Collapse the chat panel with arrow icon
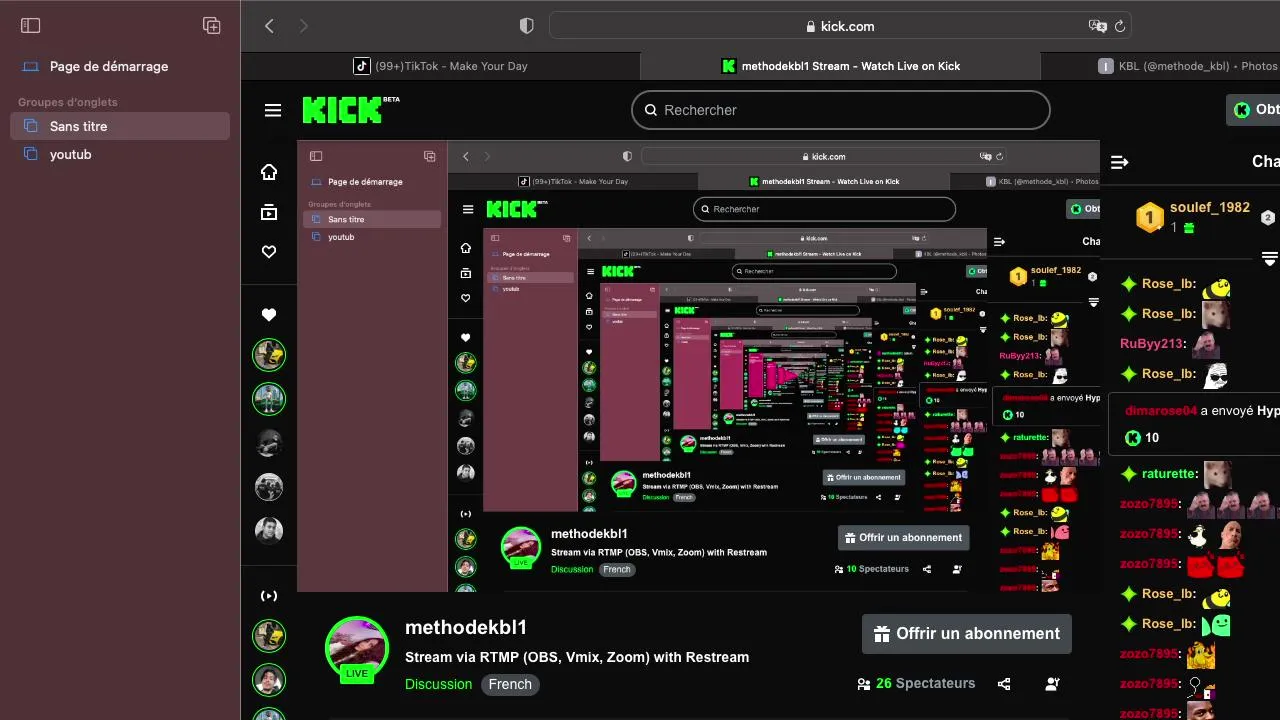1280x720 pixels. [1120, 162]
